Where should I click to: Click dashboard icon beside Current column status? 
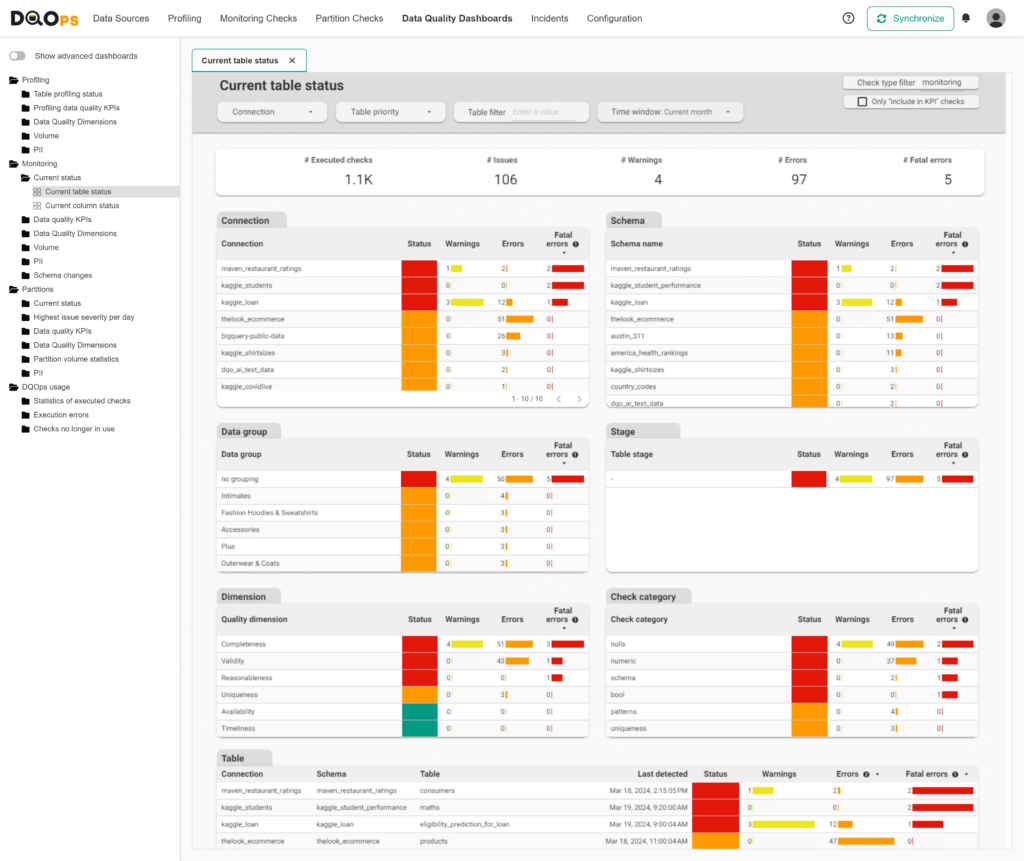click(x=37, y=206)
